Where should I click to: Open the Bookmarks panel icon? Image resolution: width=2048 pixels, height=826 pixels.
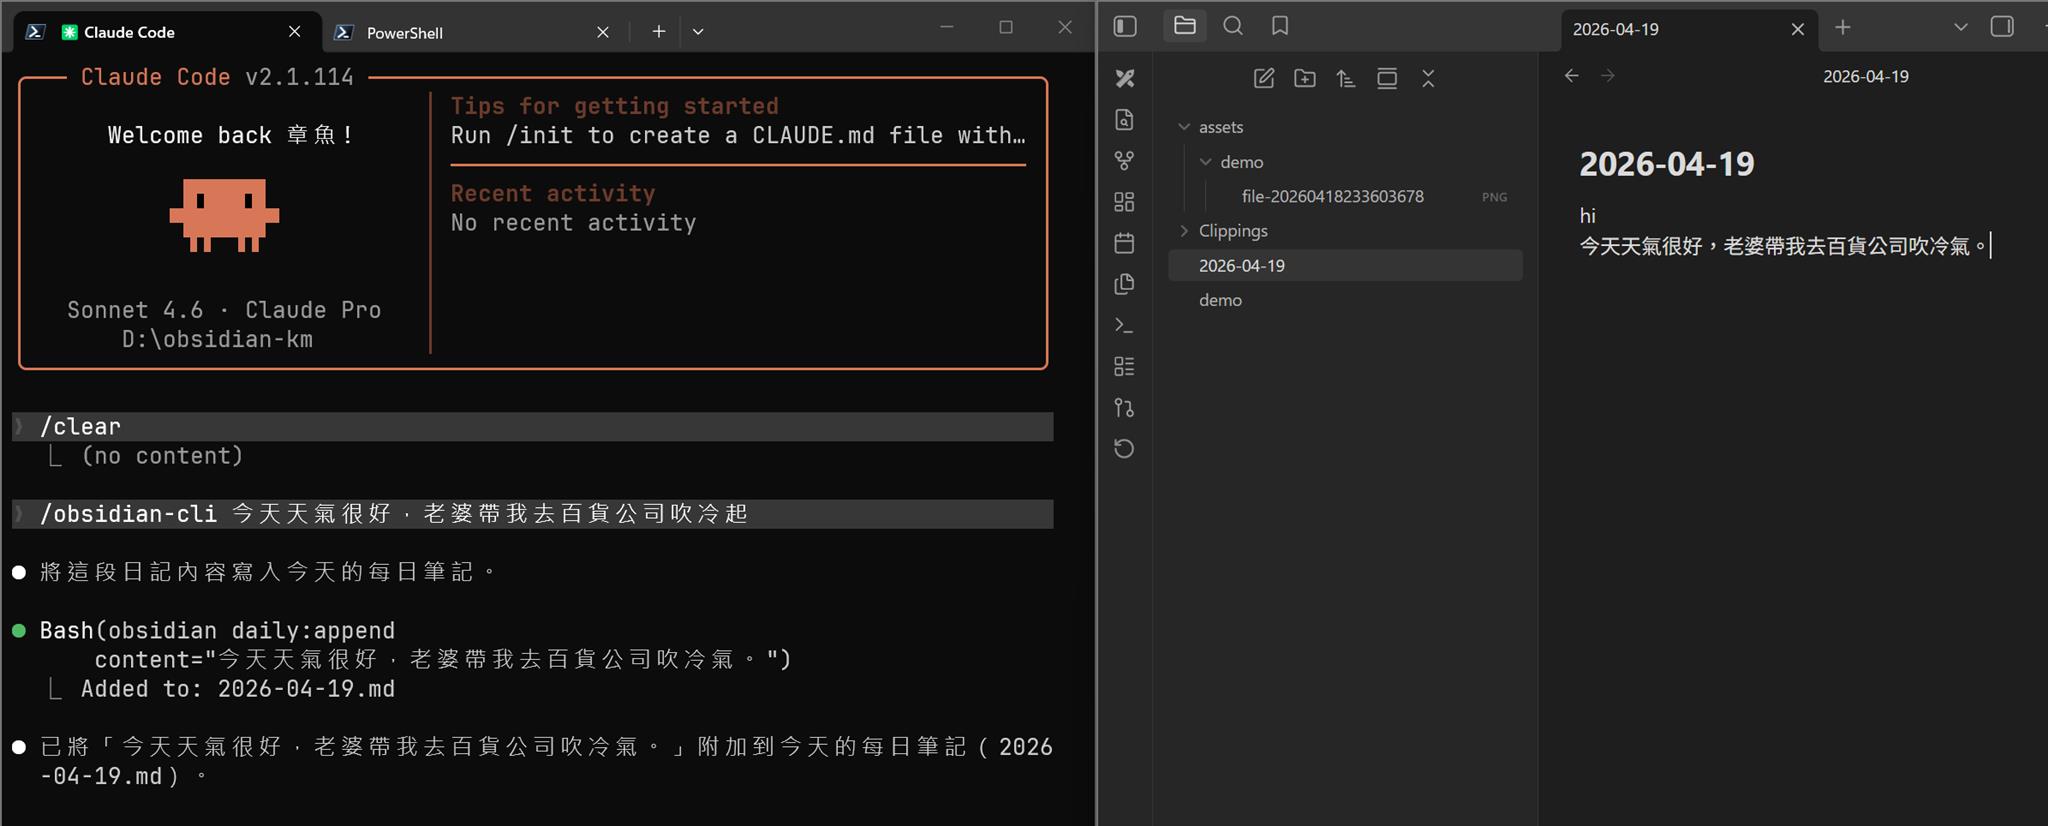pos(1280,27)
